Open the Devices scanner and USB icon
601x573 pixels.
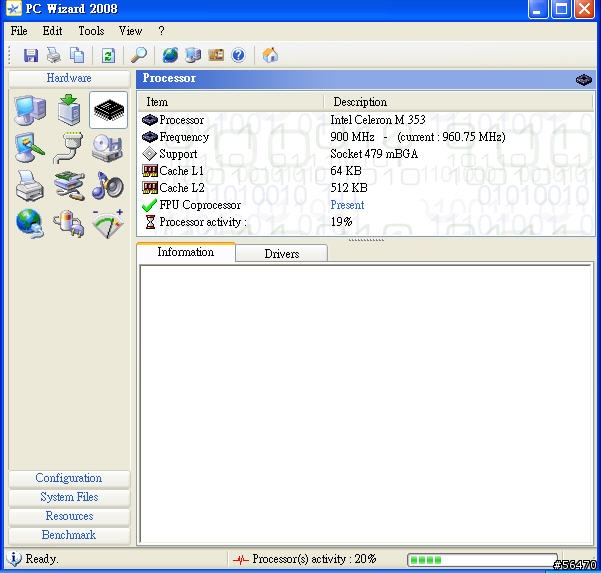(x=69, y=186)
